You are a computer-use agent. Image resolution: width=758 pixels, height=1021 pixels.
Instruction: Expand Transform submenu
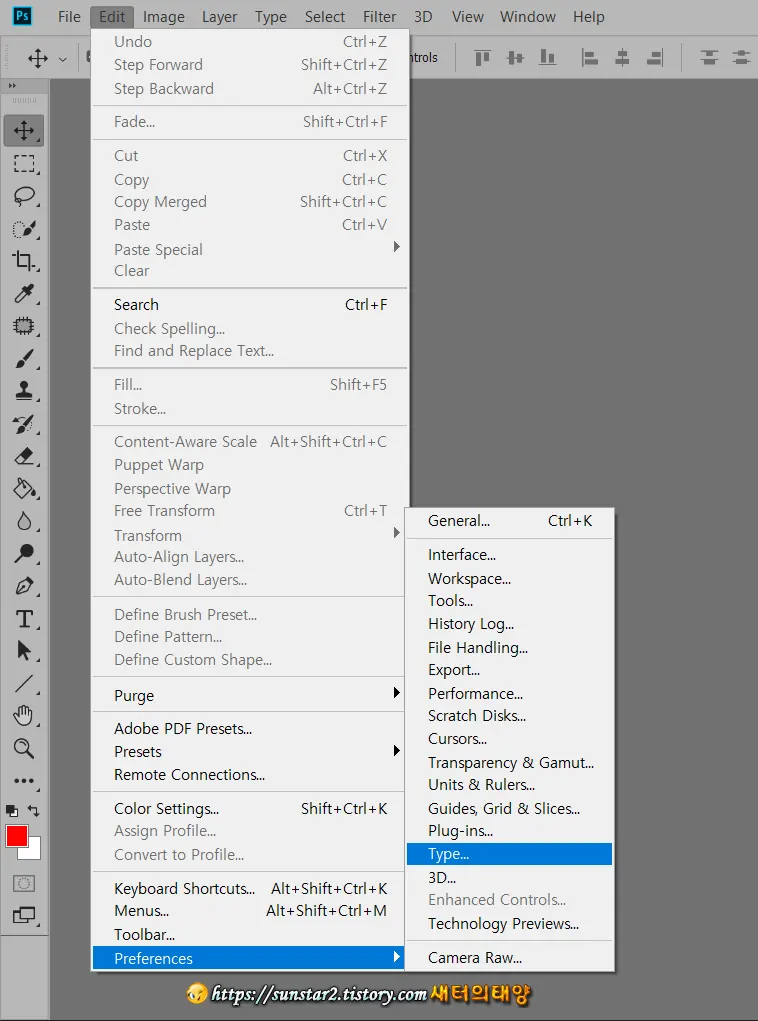pos(251,535)
